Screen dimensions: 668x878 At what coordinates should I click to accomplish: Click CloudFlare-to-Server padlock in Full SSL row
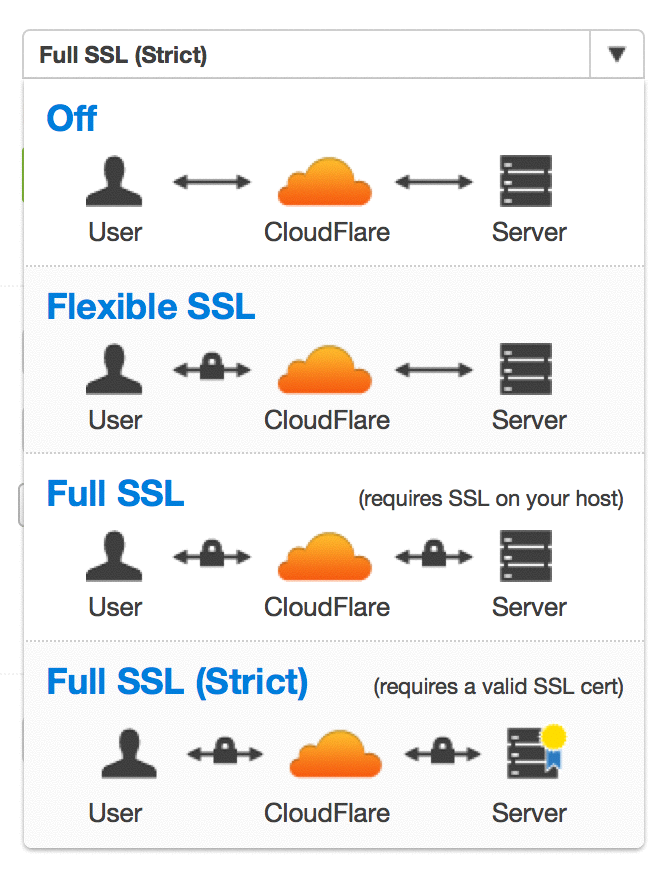(434, 554)
